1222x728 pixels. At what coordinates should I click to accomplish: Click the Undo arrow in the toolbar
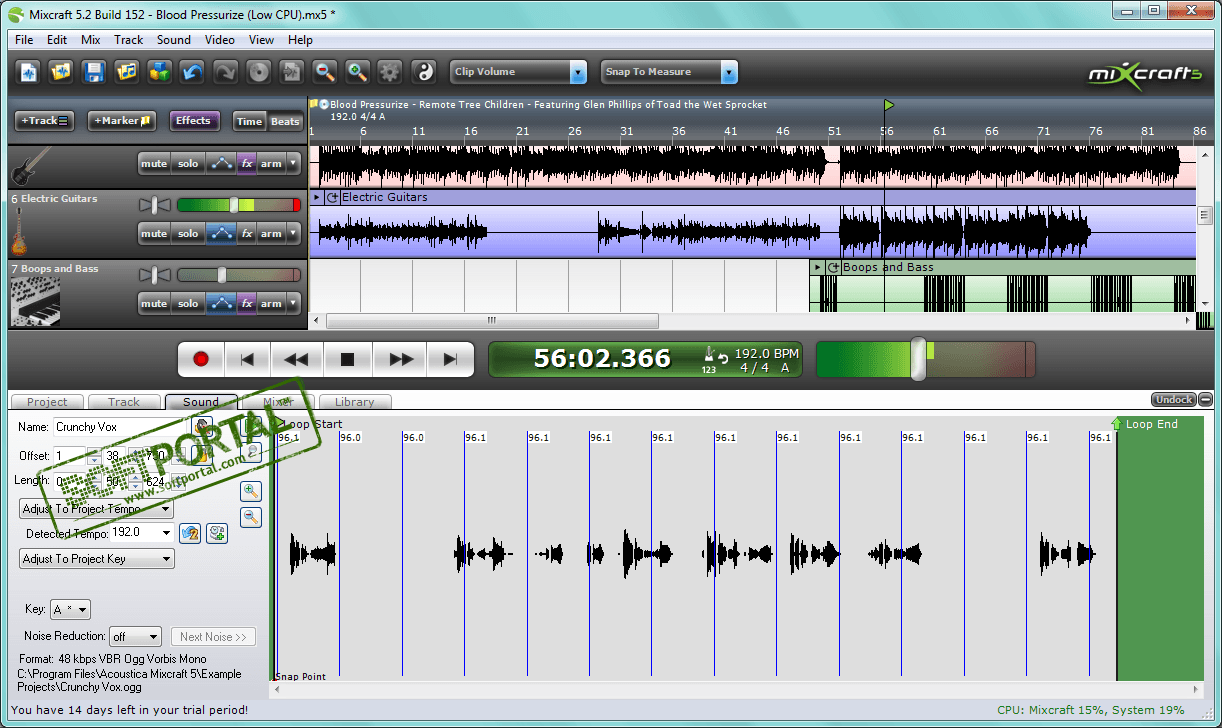[x=192, y=72]
